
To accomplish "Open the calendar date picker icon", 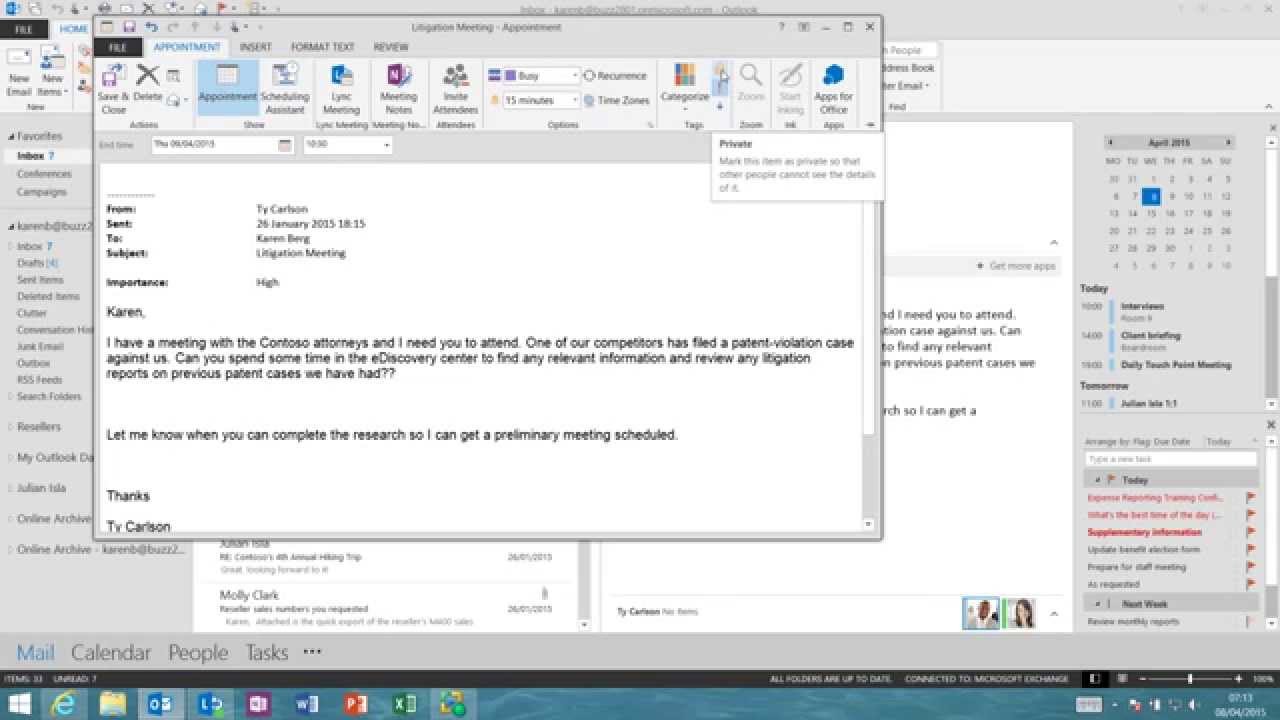I will click(x=285, y=145).
